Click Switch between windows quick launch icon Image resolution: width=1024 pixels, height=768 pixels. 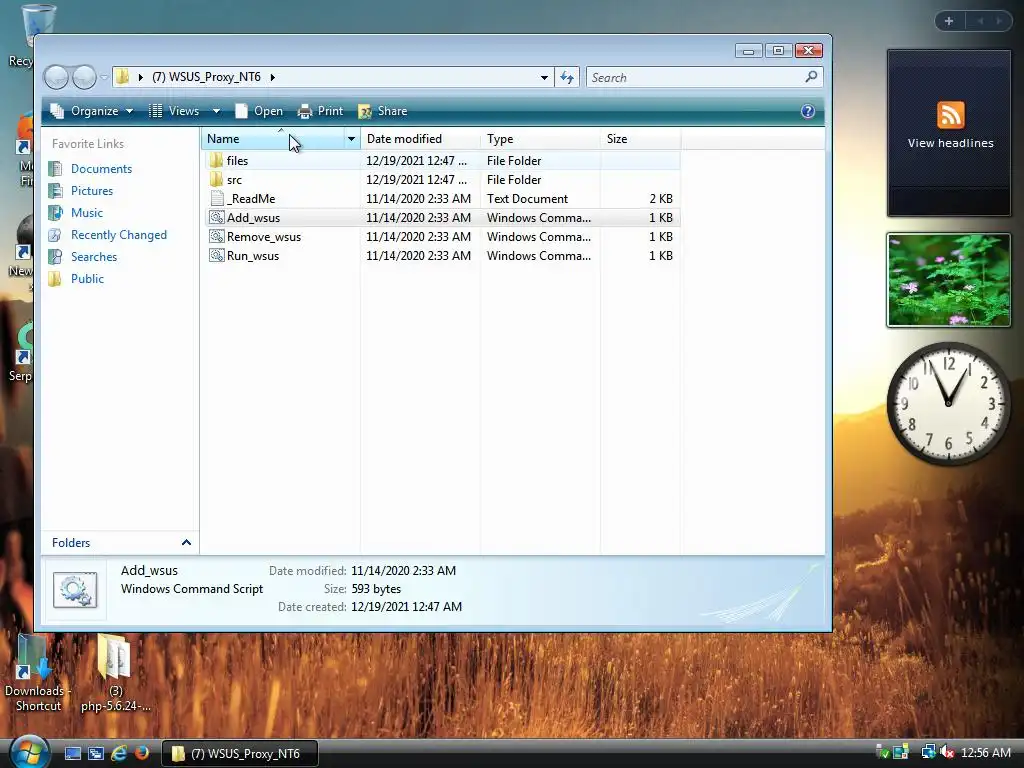pyautogui.click(x=96, y=754)
